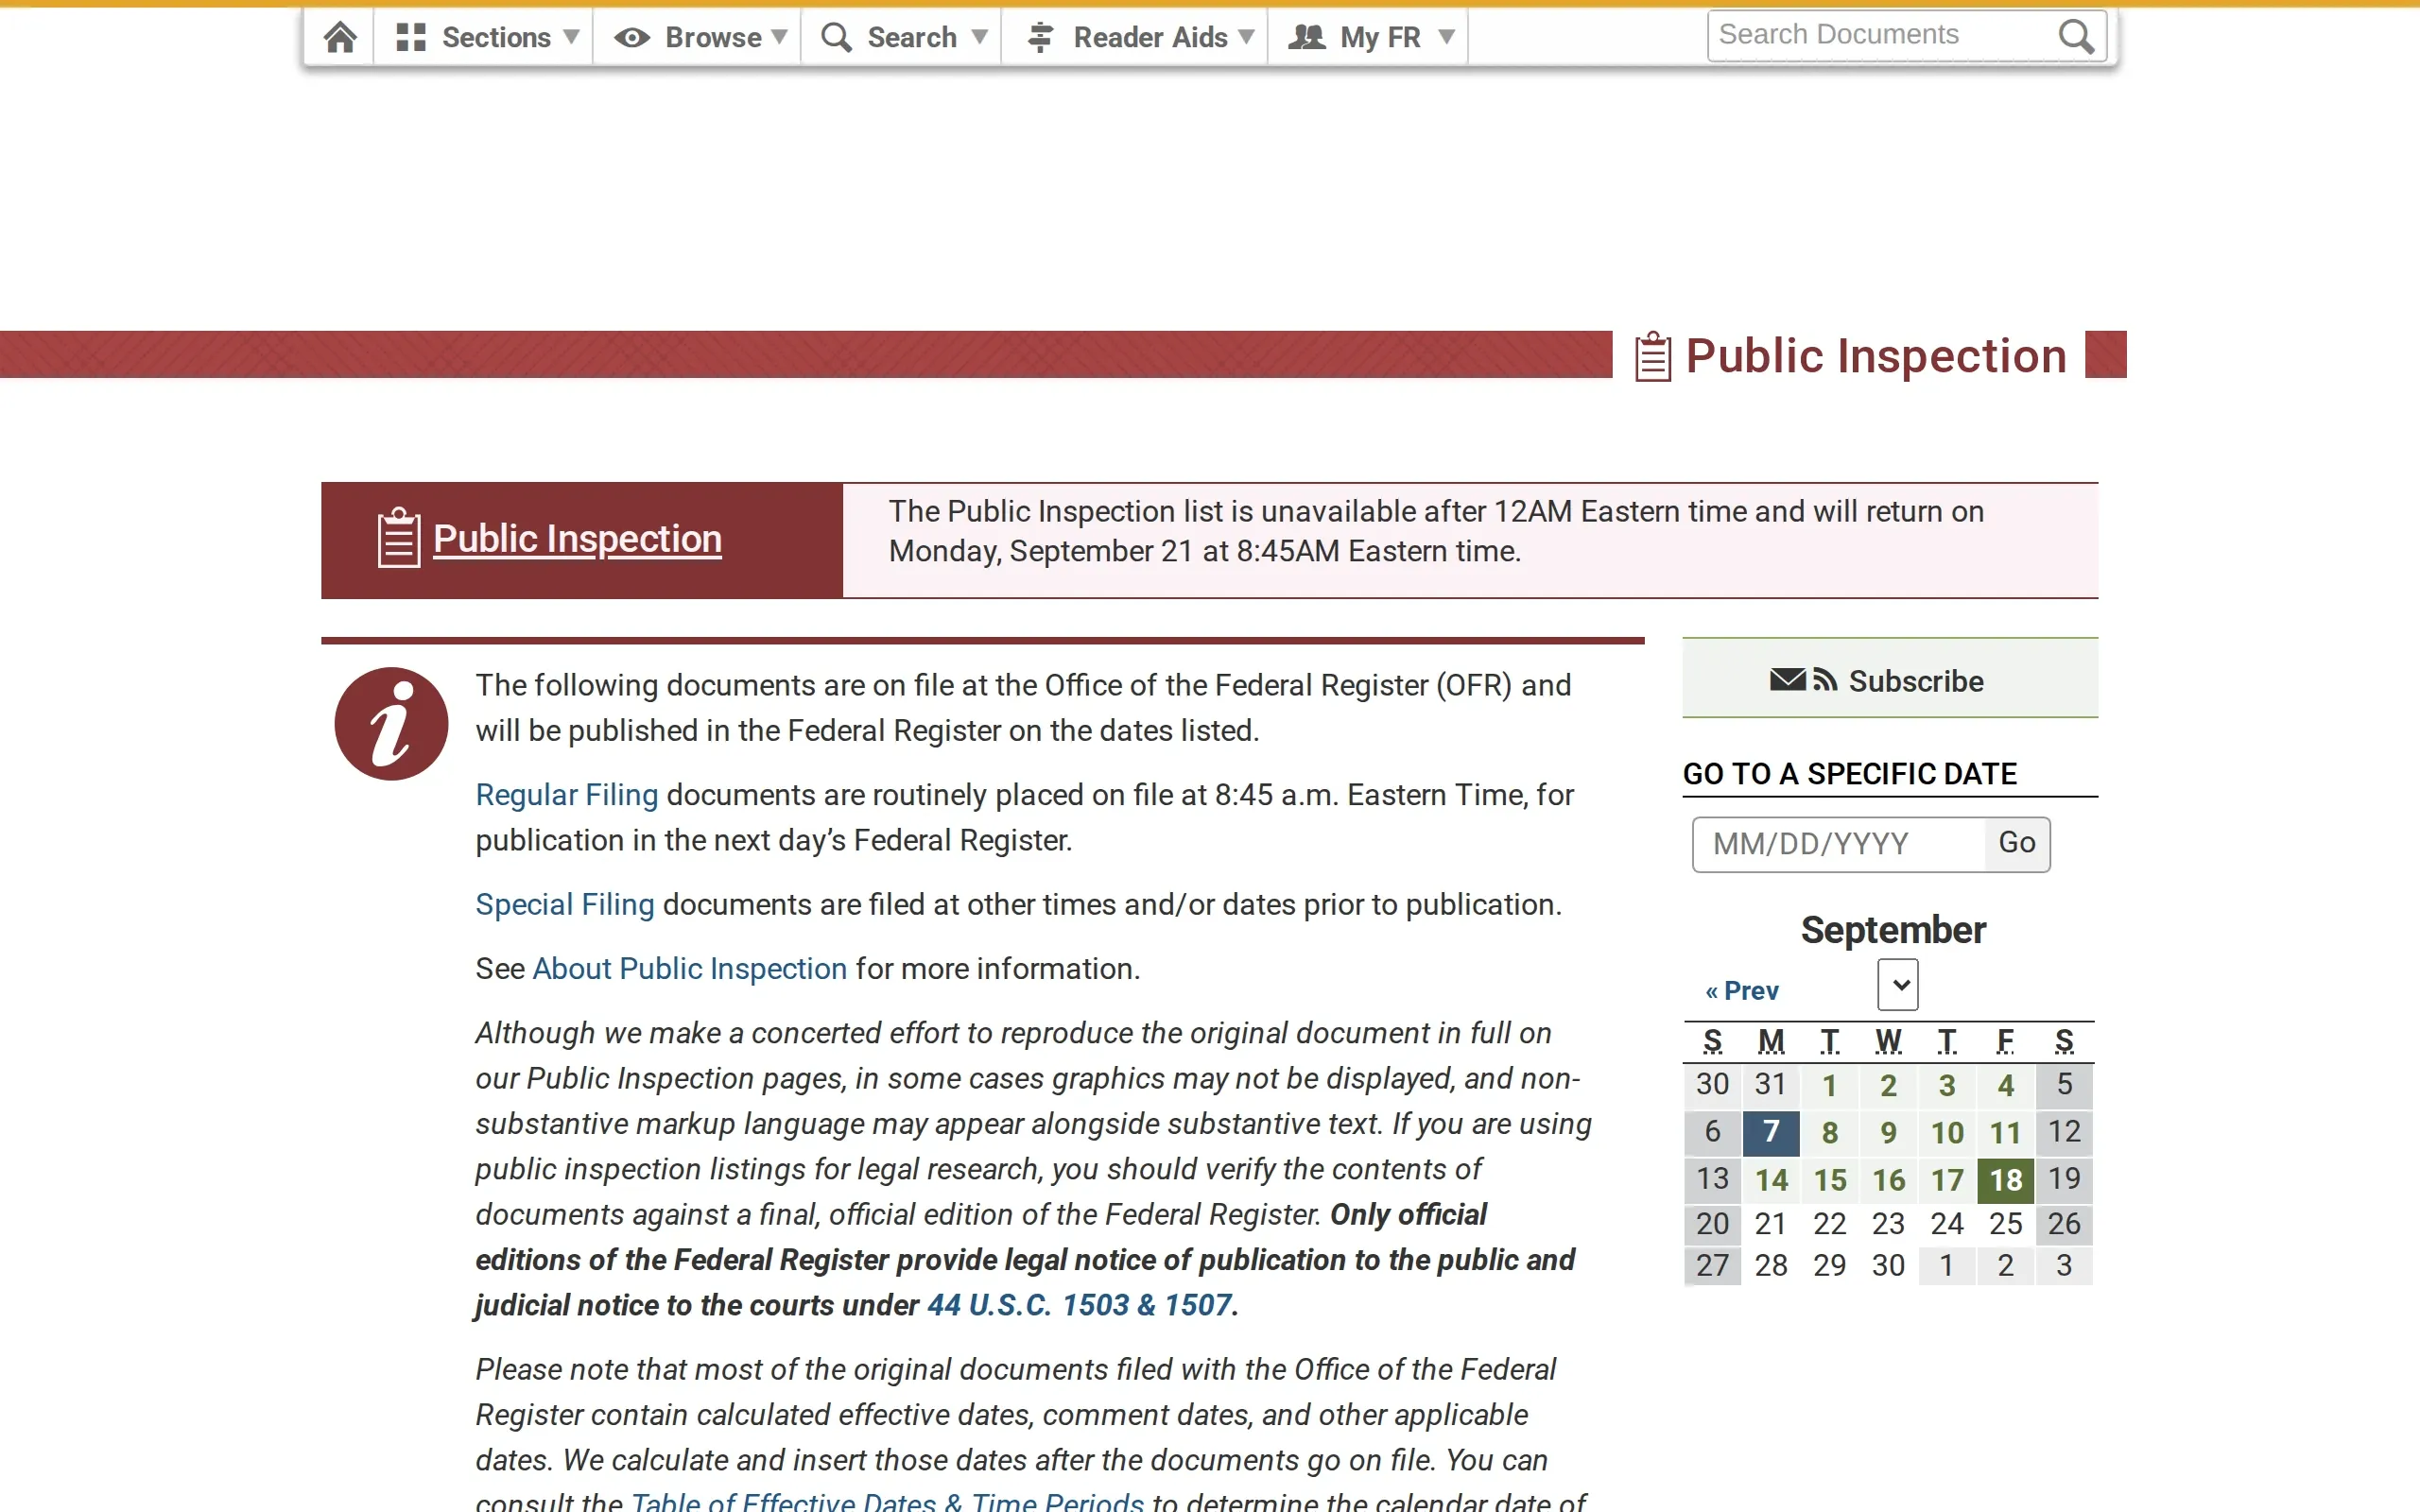Click the red information circle icon
2420x1512 pixels.
391,723
